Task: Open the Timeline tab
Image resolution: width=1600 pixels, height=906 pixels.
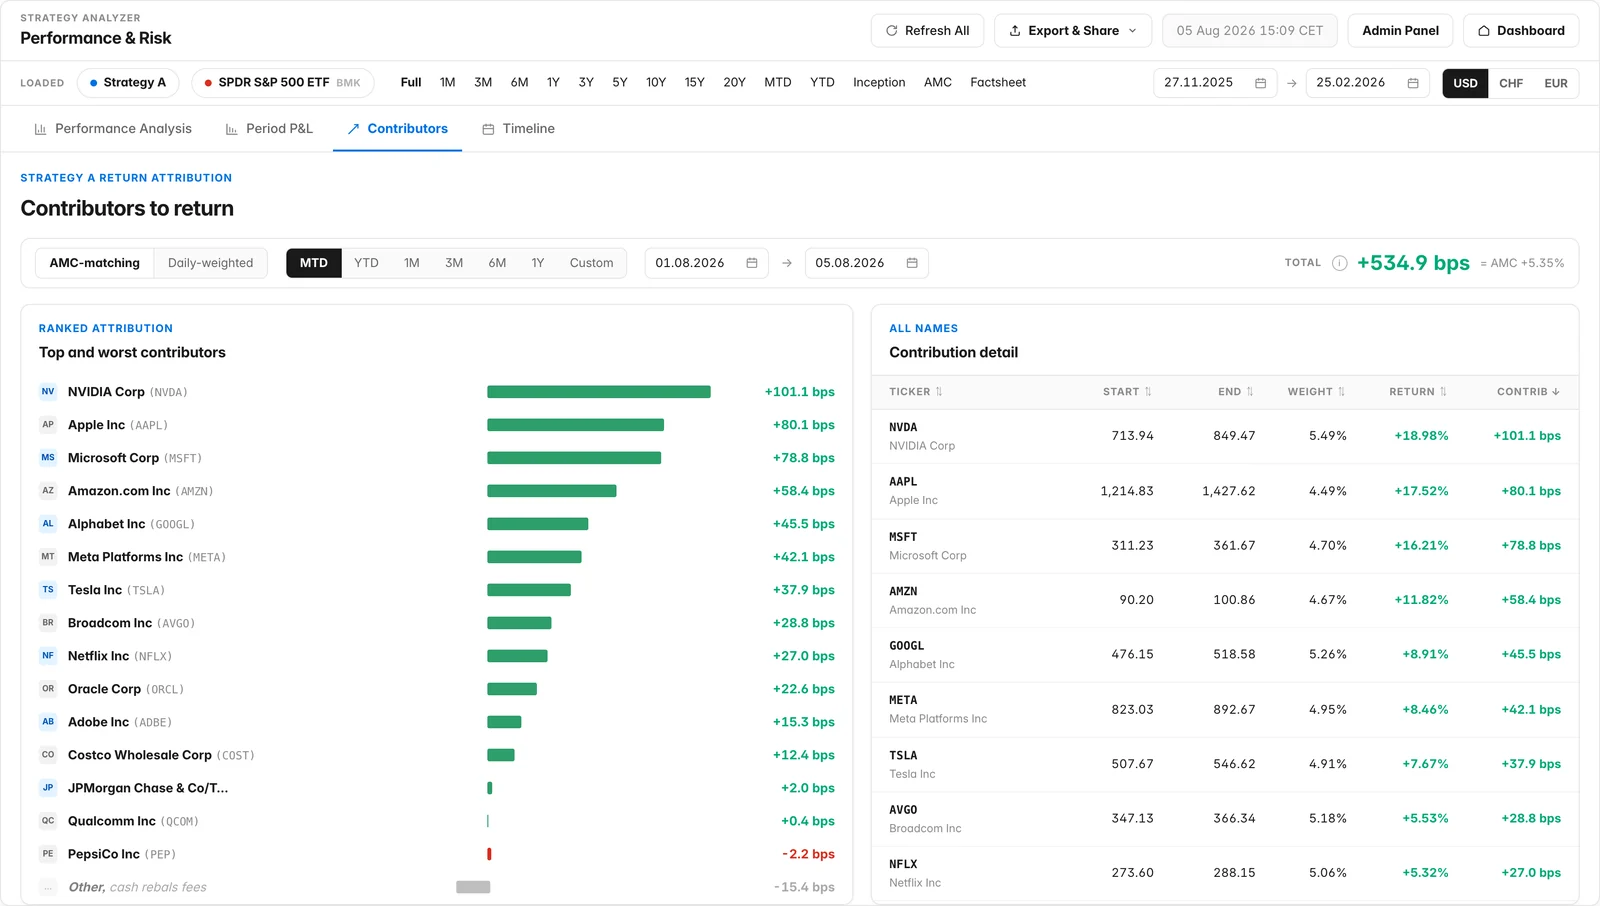Action: [518, 129]
